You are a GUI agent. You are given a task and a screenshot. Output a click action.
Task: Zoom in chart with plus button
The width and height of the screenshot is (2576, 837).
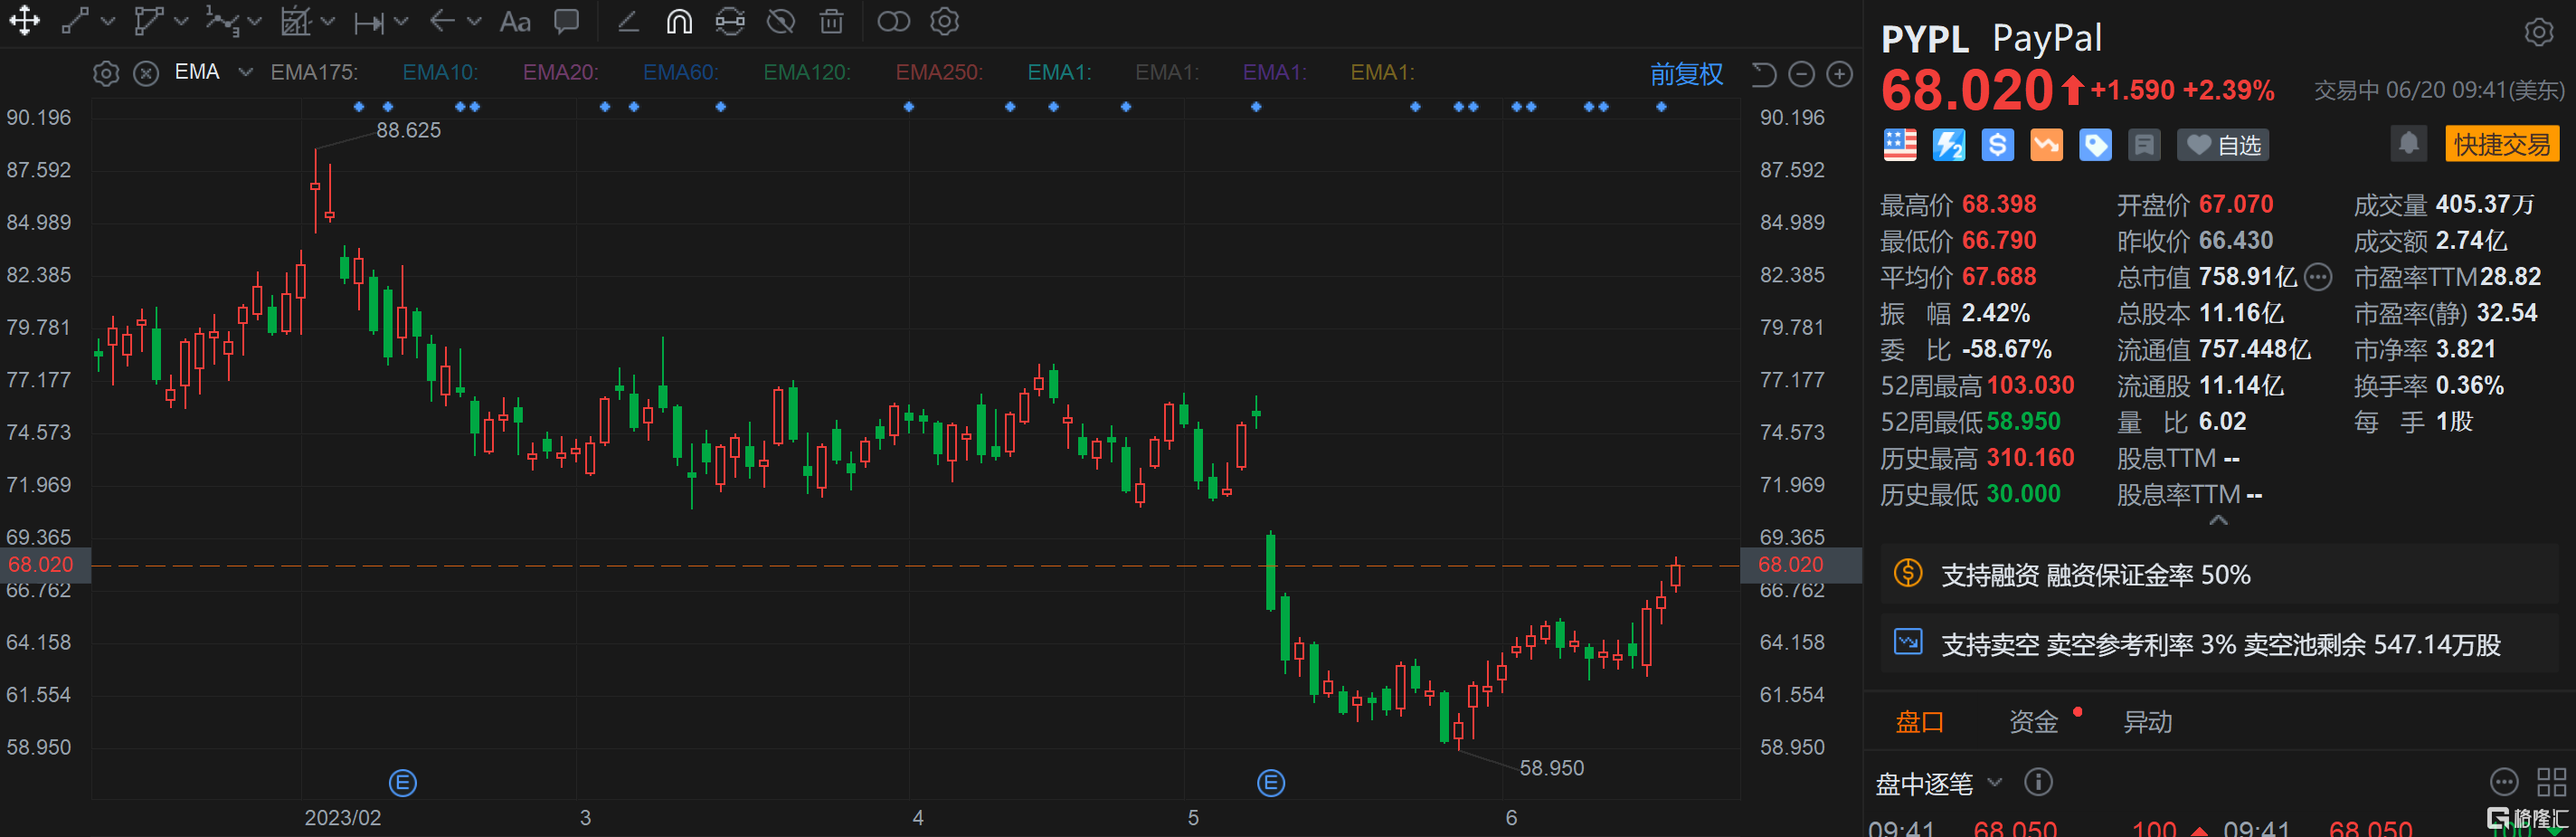pos(1839,74)
